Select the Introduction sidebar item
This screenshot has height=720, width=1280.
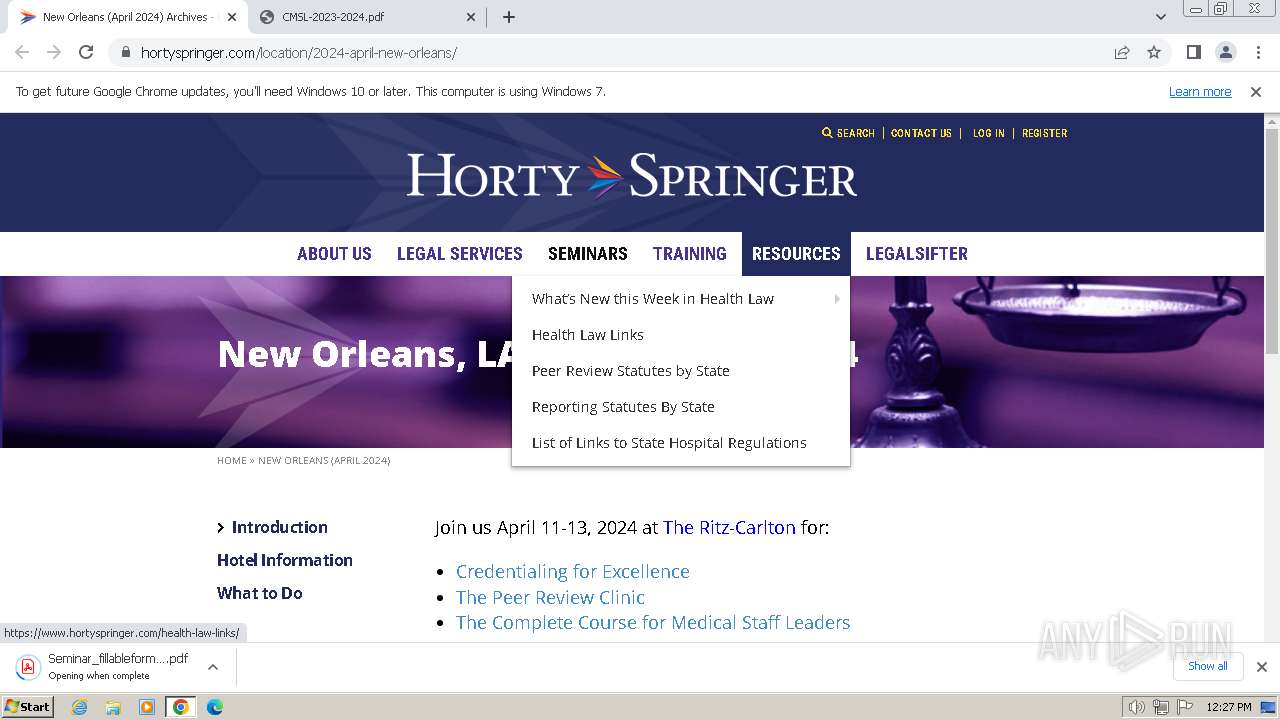[279, 527]
